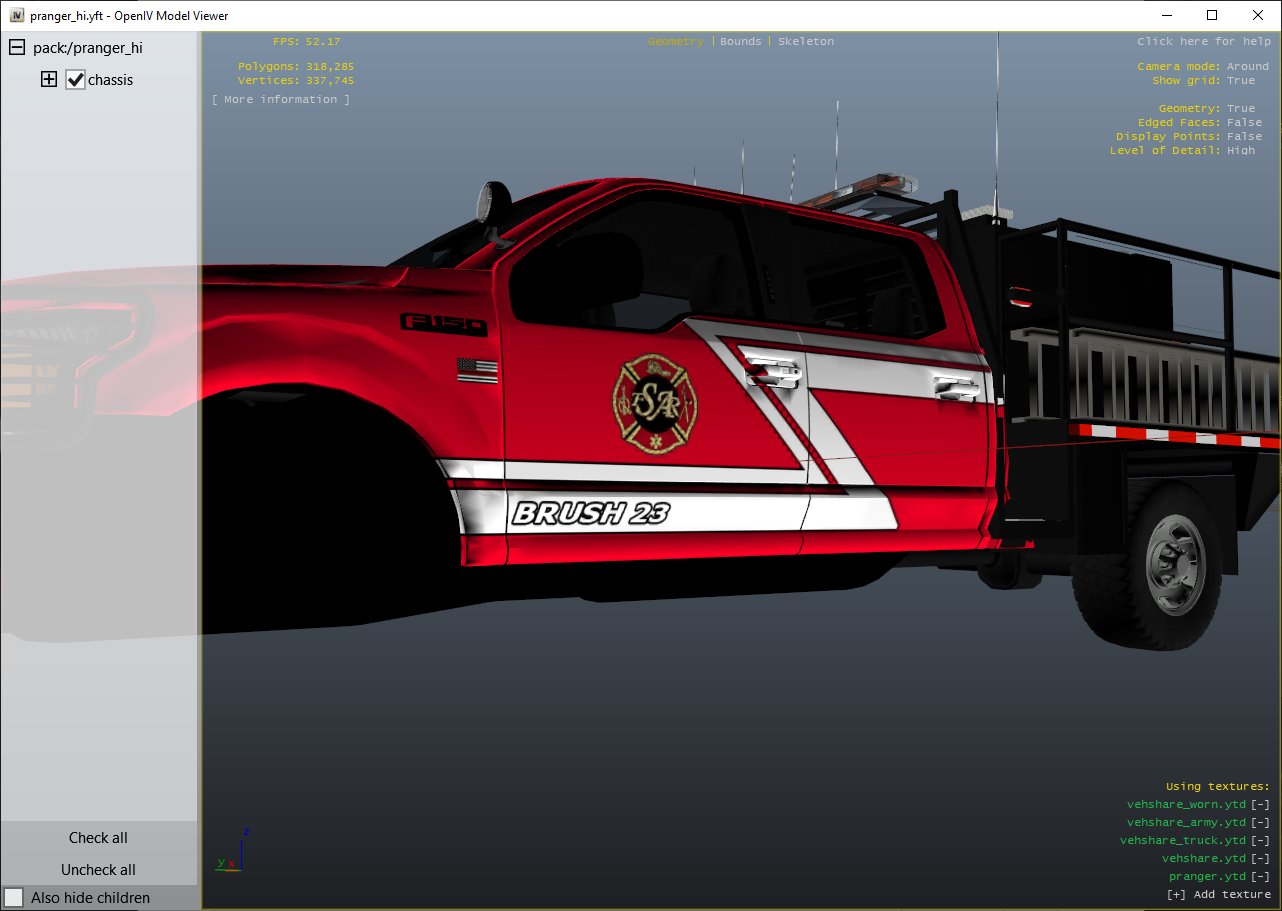Viewport: 1282px width, 911px height.
Task: Remove vehshare_army.ytd with its minus icon
Action: click(1260, 822)
